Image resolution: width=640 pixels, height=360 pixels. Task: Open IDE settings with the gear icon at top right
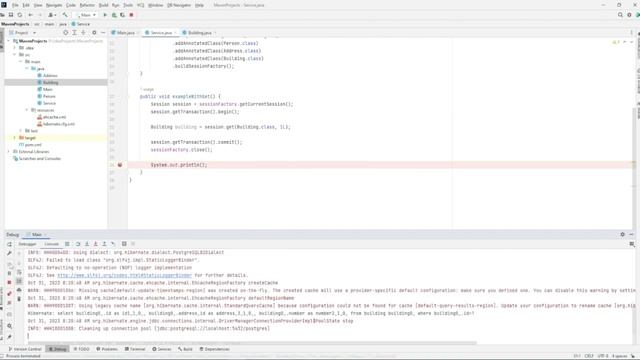629,15
